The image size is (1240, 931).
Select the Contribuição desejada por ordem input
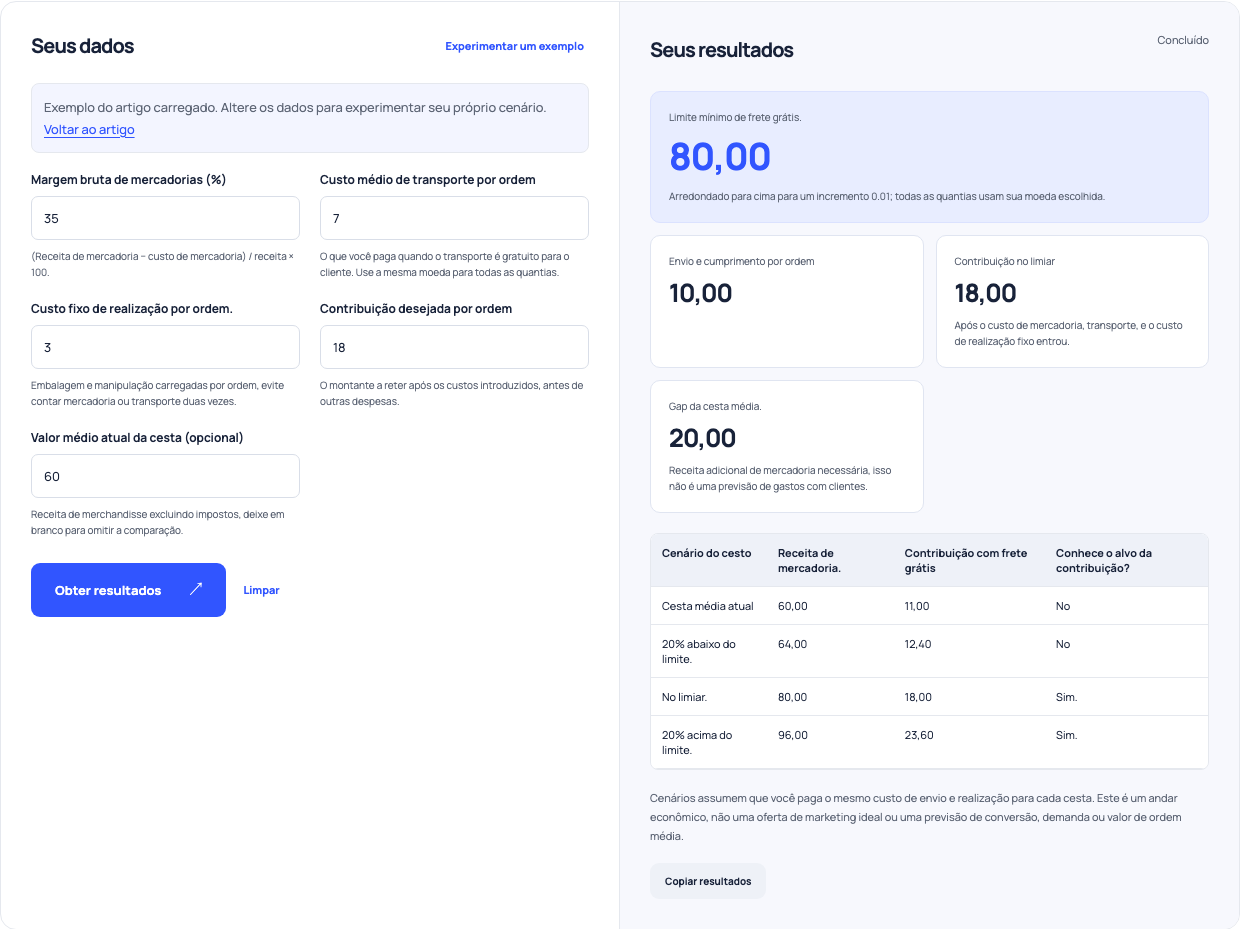pos(454,347)
